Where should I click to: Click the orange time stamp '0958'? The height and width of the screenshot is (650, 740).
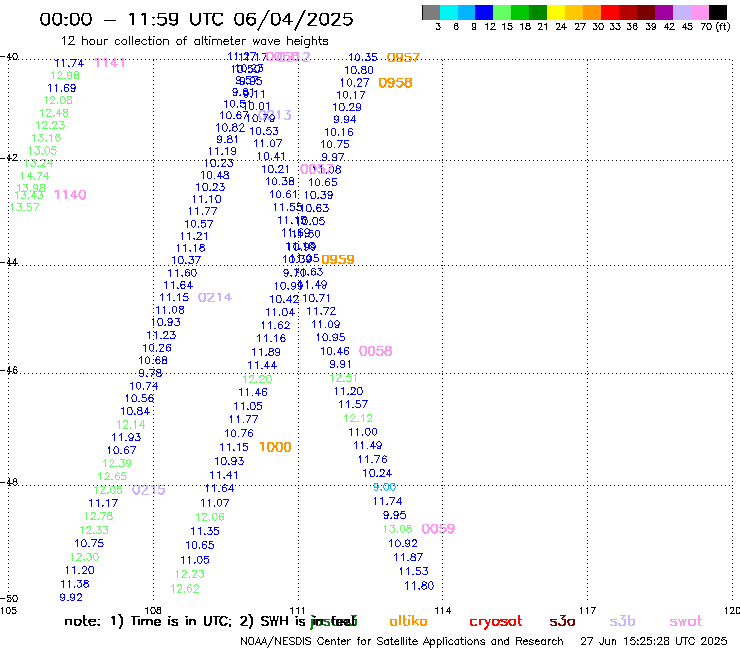click(395, 83)
